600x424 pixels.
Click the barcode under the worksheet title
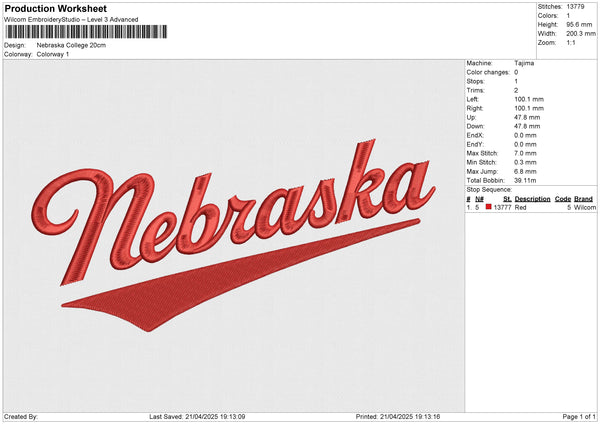[x=86, y=32]
